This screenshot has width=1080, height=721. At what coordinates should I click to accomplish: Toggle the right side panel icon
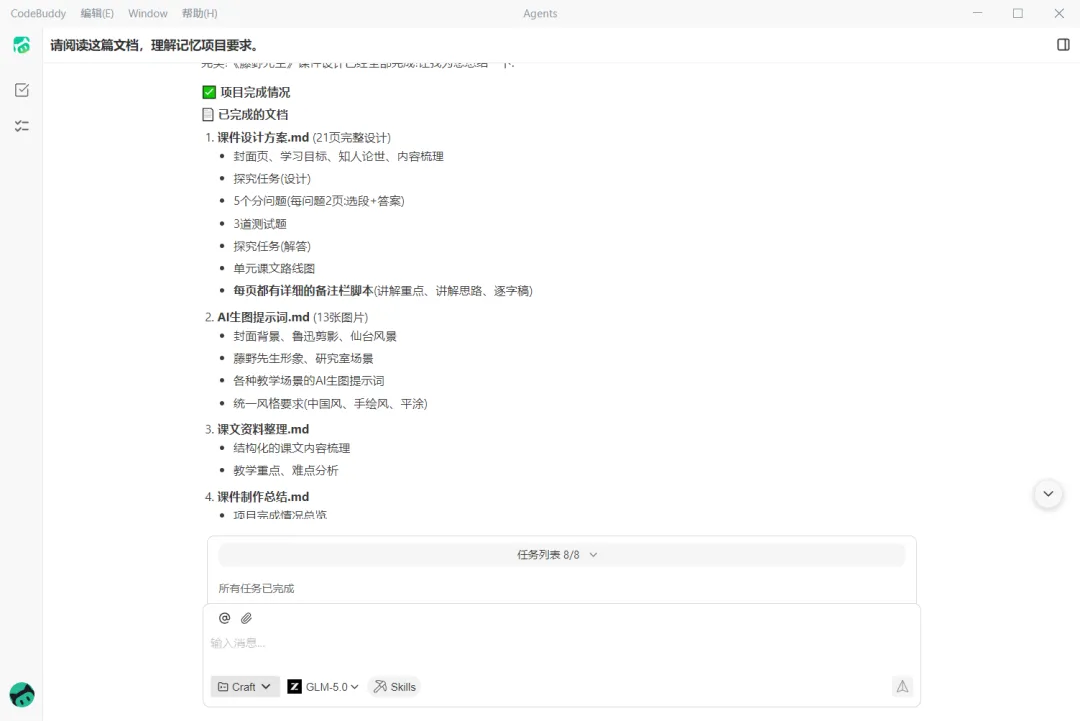point(1063,45)
